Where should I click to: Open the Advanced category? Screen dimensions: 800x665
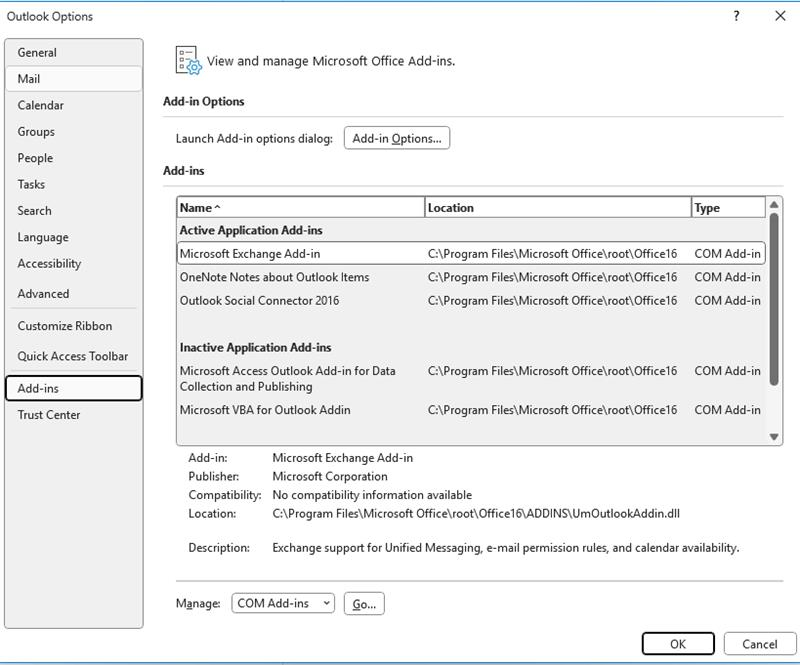[73, 294]
